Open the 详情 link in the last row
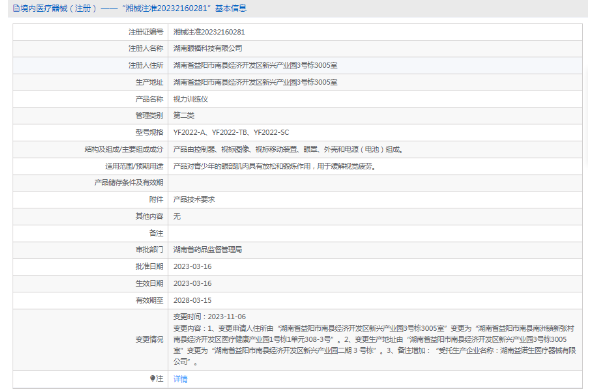The width and height of the screenshot is (593, 392). click(x=180, y=379)
